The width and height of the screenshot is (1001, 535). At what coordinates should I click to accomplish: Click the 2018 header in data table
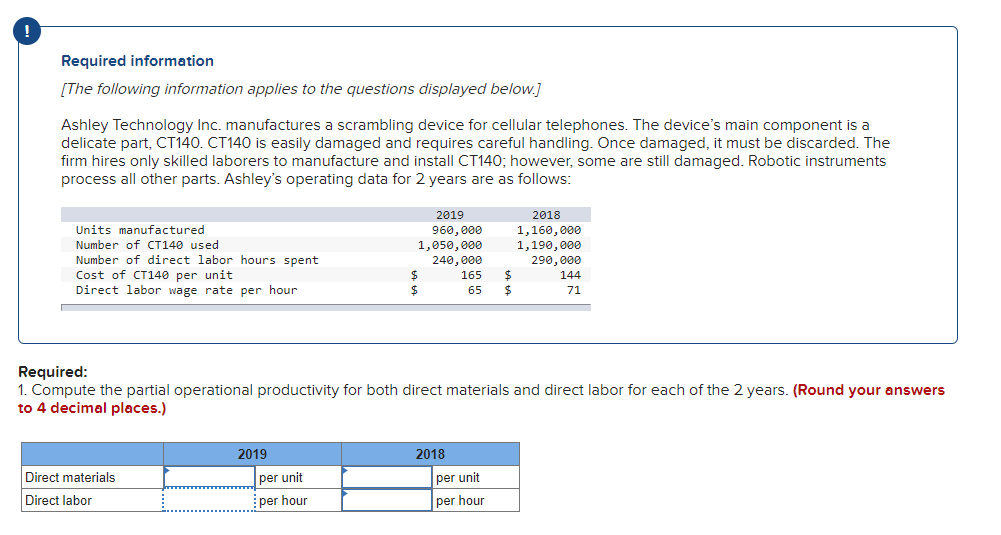546,215
